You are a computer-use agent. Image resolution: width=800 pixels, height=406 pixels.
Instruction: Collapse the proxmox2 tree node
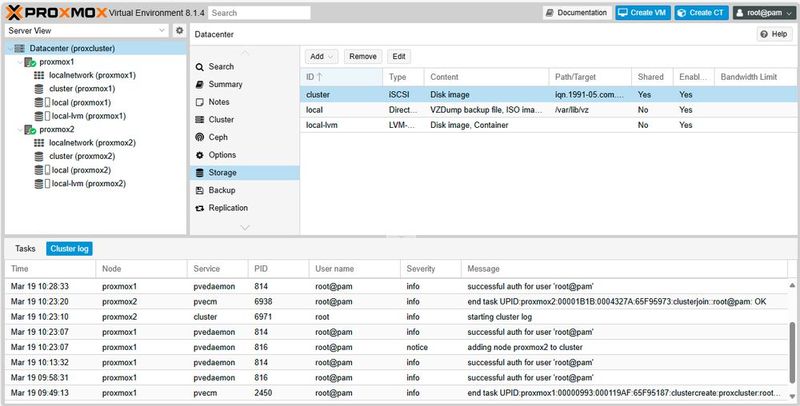[20, 130]
